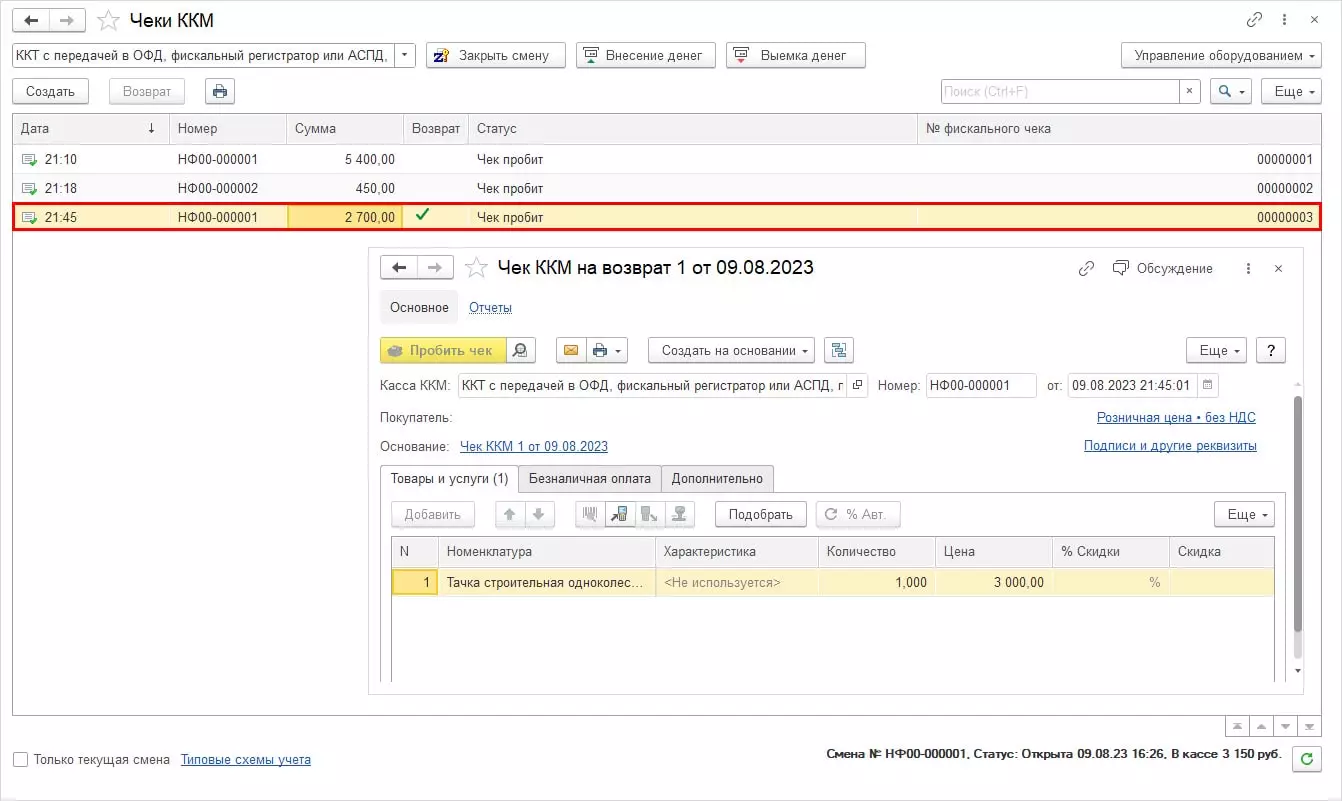Send return receipt by email envelope icon

(x=571, y=350)
